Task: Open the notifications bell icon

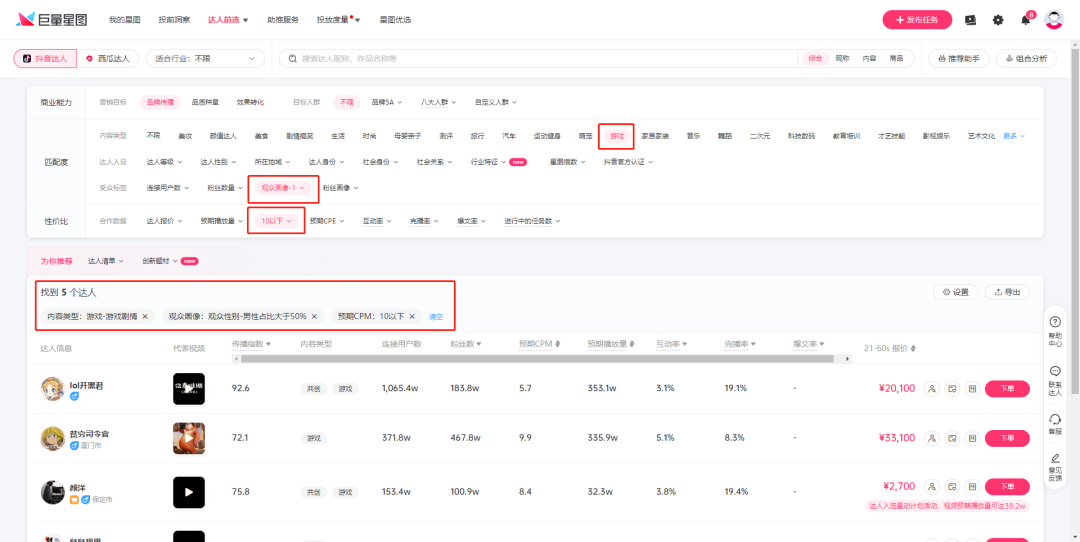Action: [x=1025, y=20]
